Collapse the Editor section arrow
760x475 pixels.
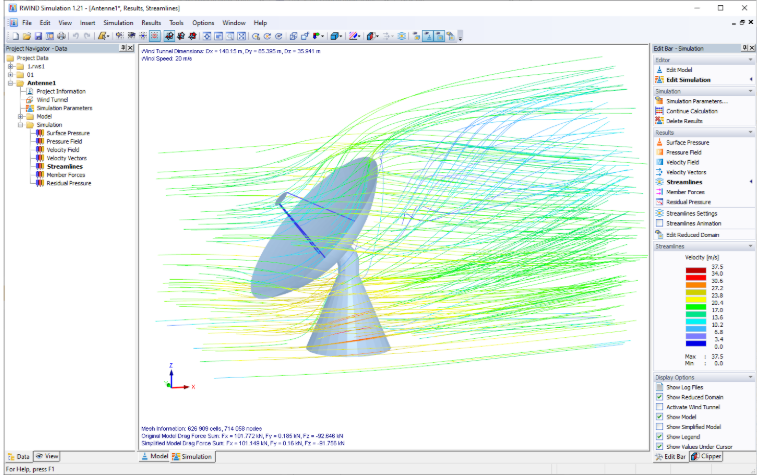(751, 60)
